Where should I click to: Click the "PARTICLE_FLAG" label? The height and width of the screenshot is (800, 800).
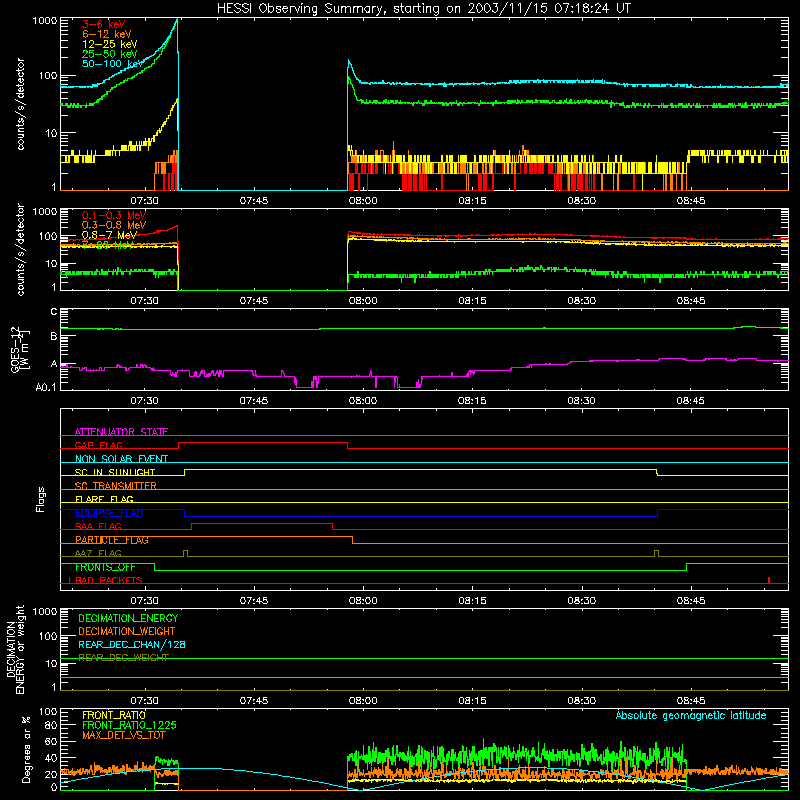point(112,540)
